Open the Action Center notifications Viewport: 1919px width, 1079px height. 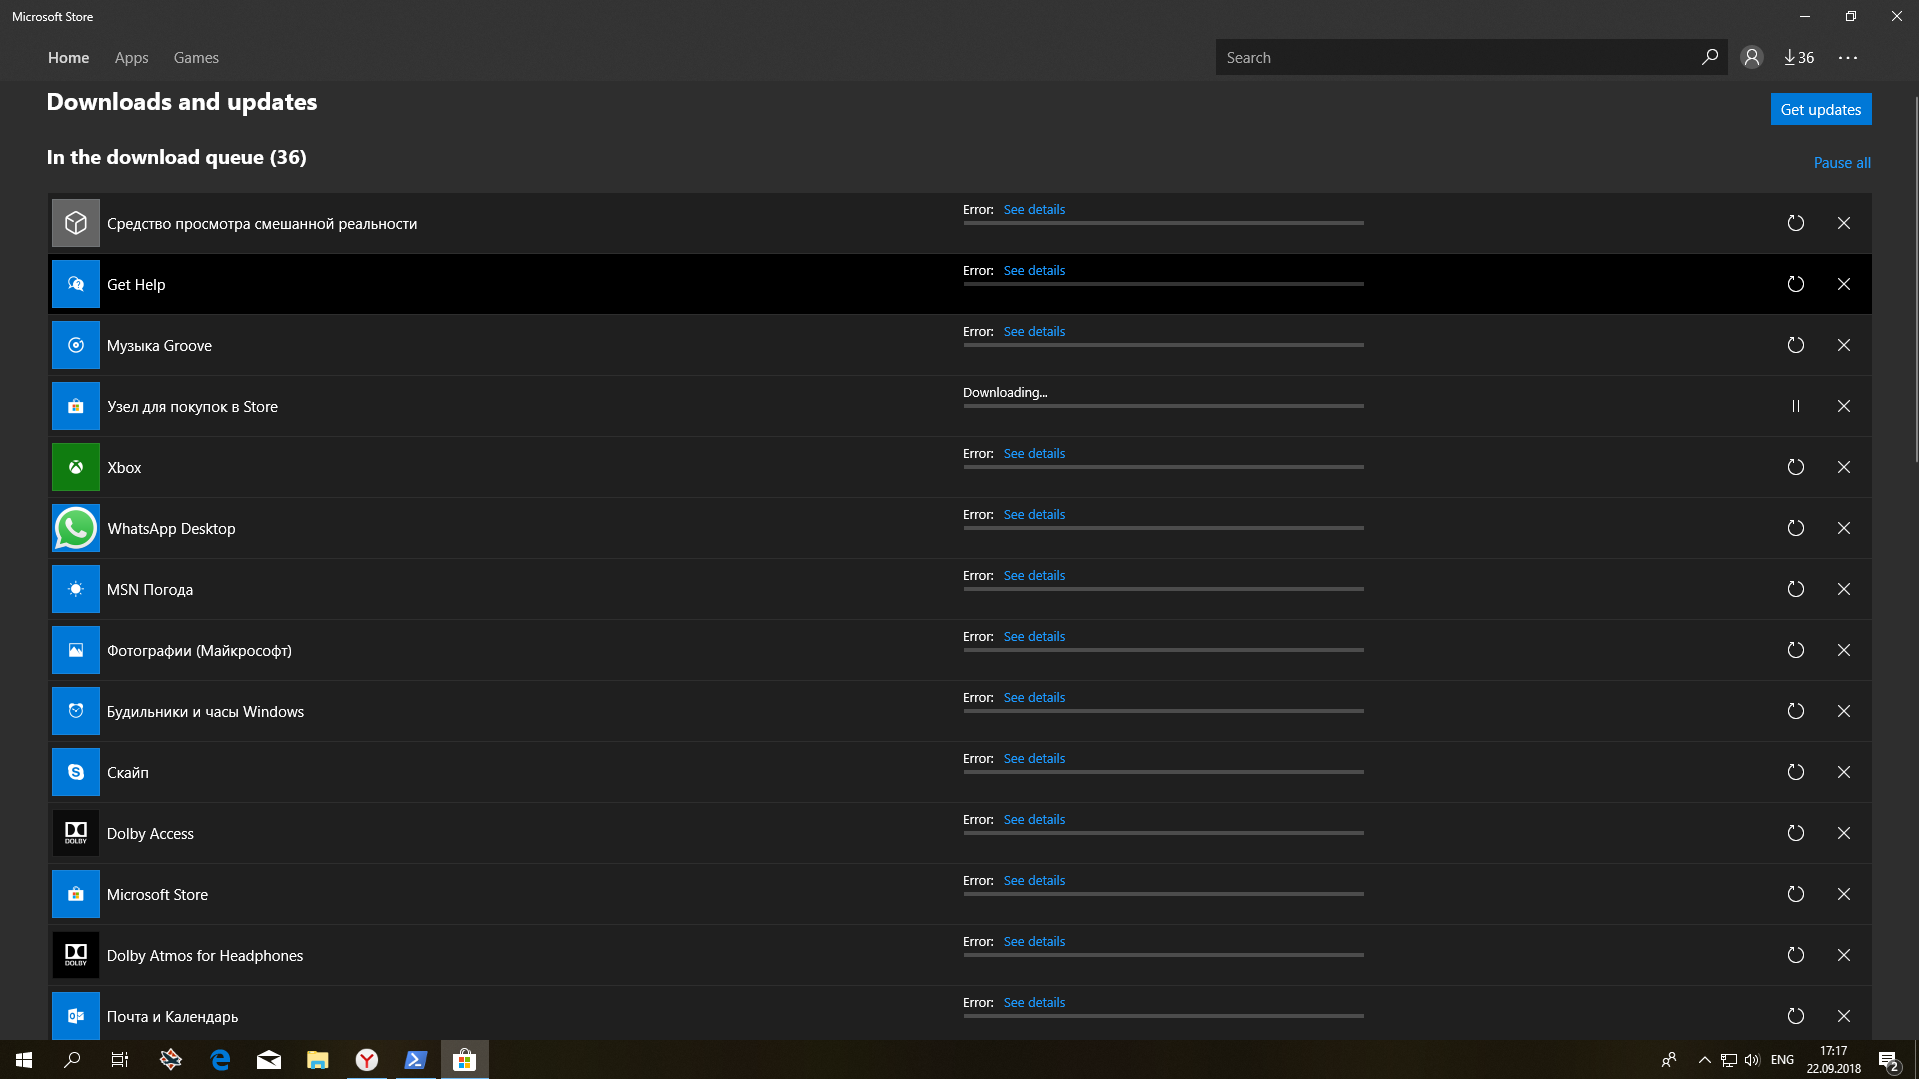point(1888,1060)
